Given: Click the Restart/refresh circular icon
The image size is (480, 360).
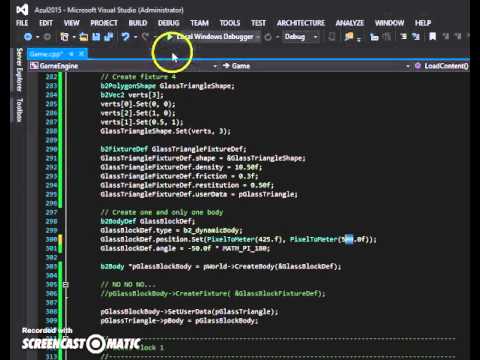Looking at the screenshot, I should tap(268, 37).
